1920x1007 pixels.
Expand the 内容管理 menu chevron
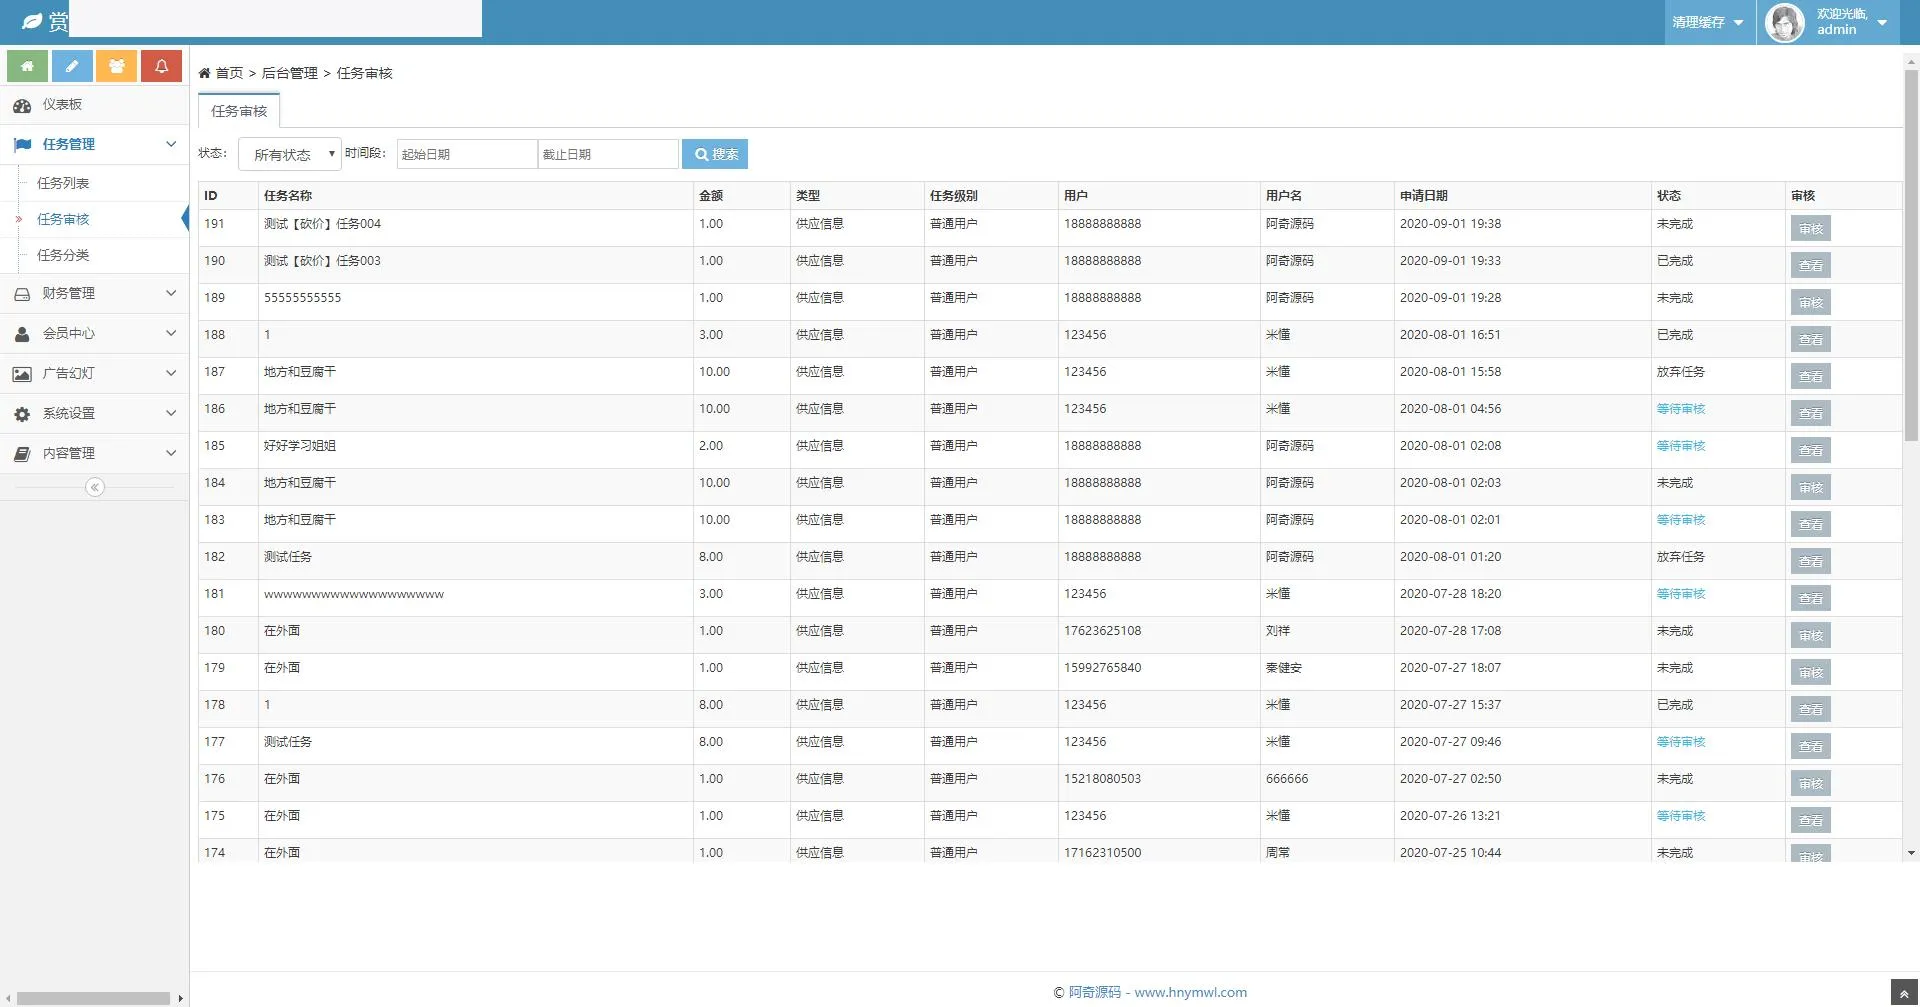[x=171, y=453]
